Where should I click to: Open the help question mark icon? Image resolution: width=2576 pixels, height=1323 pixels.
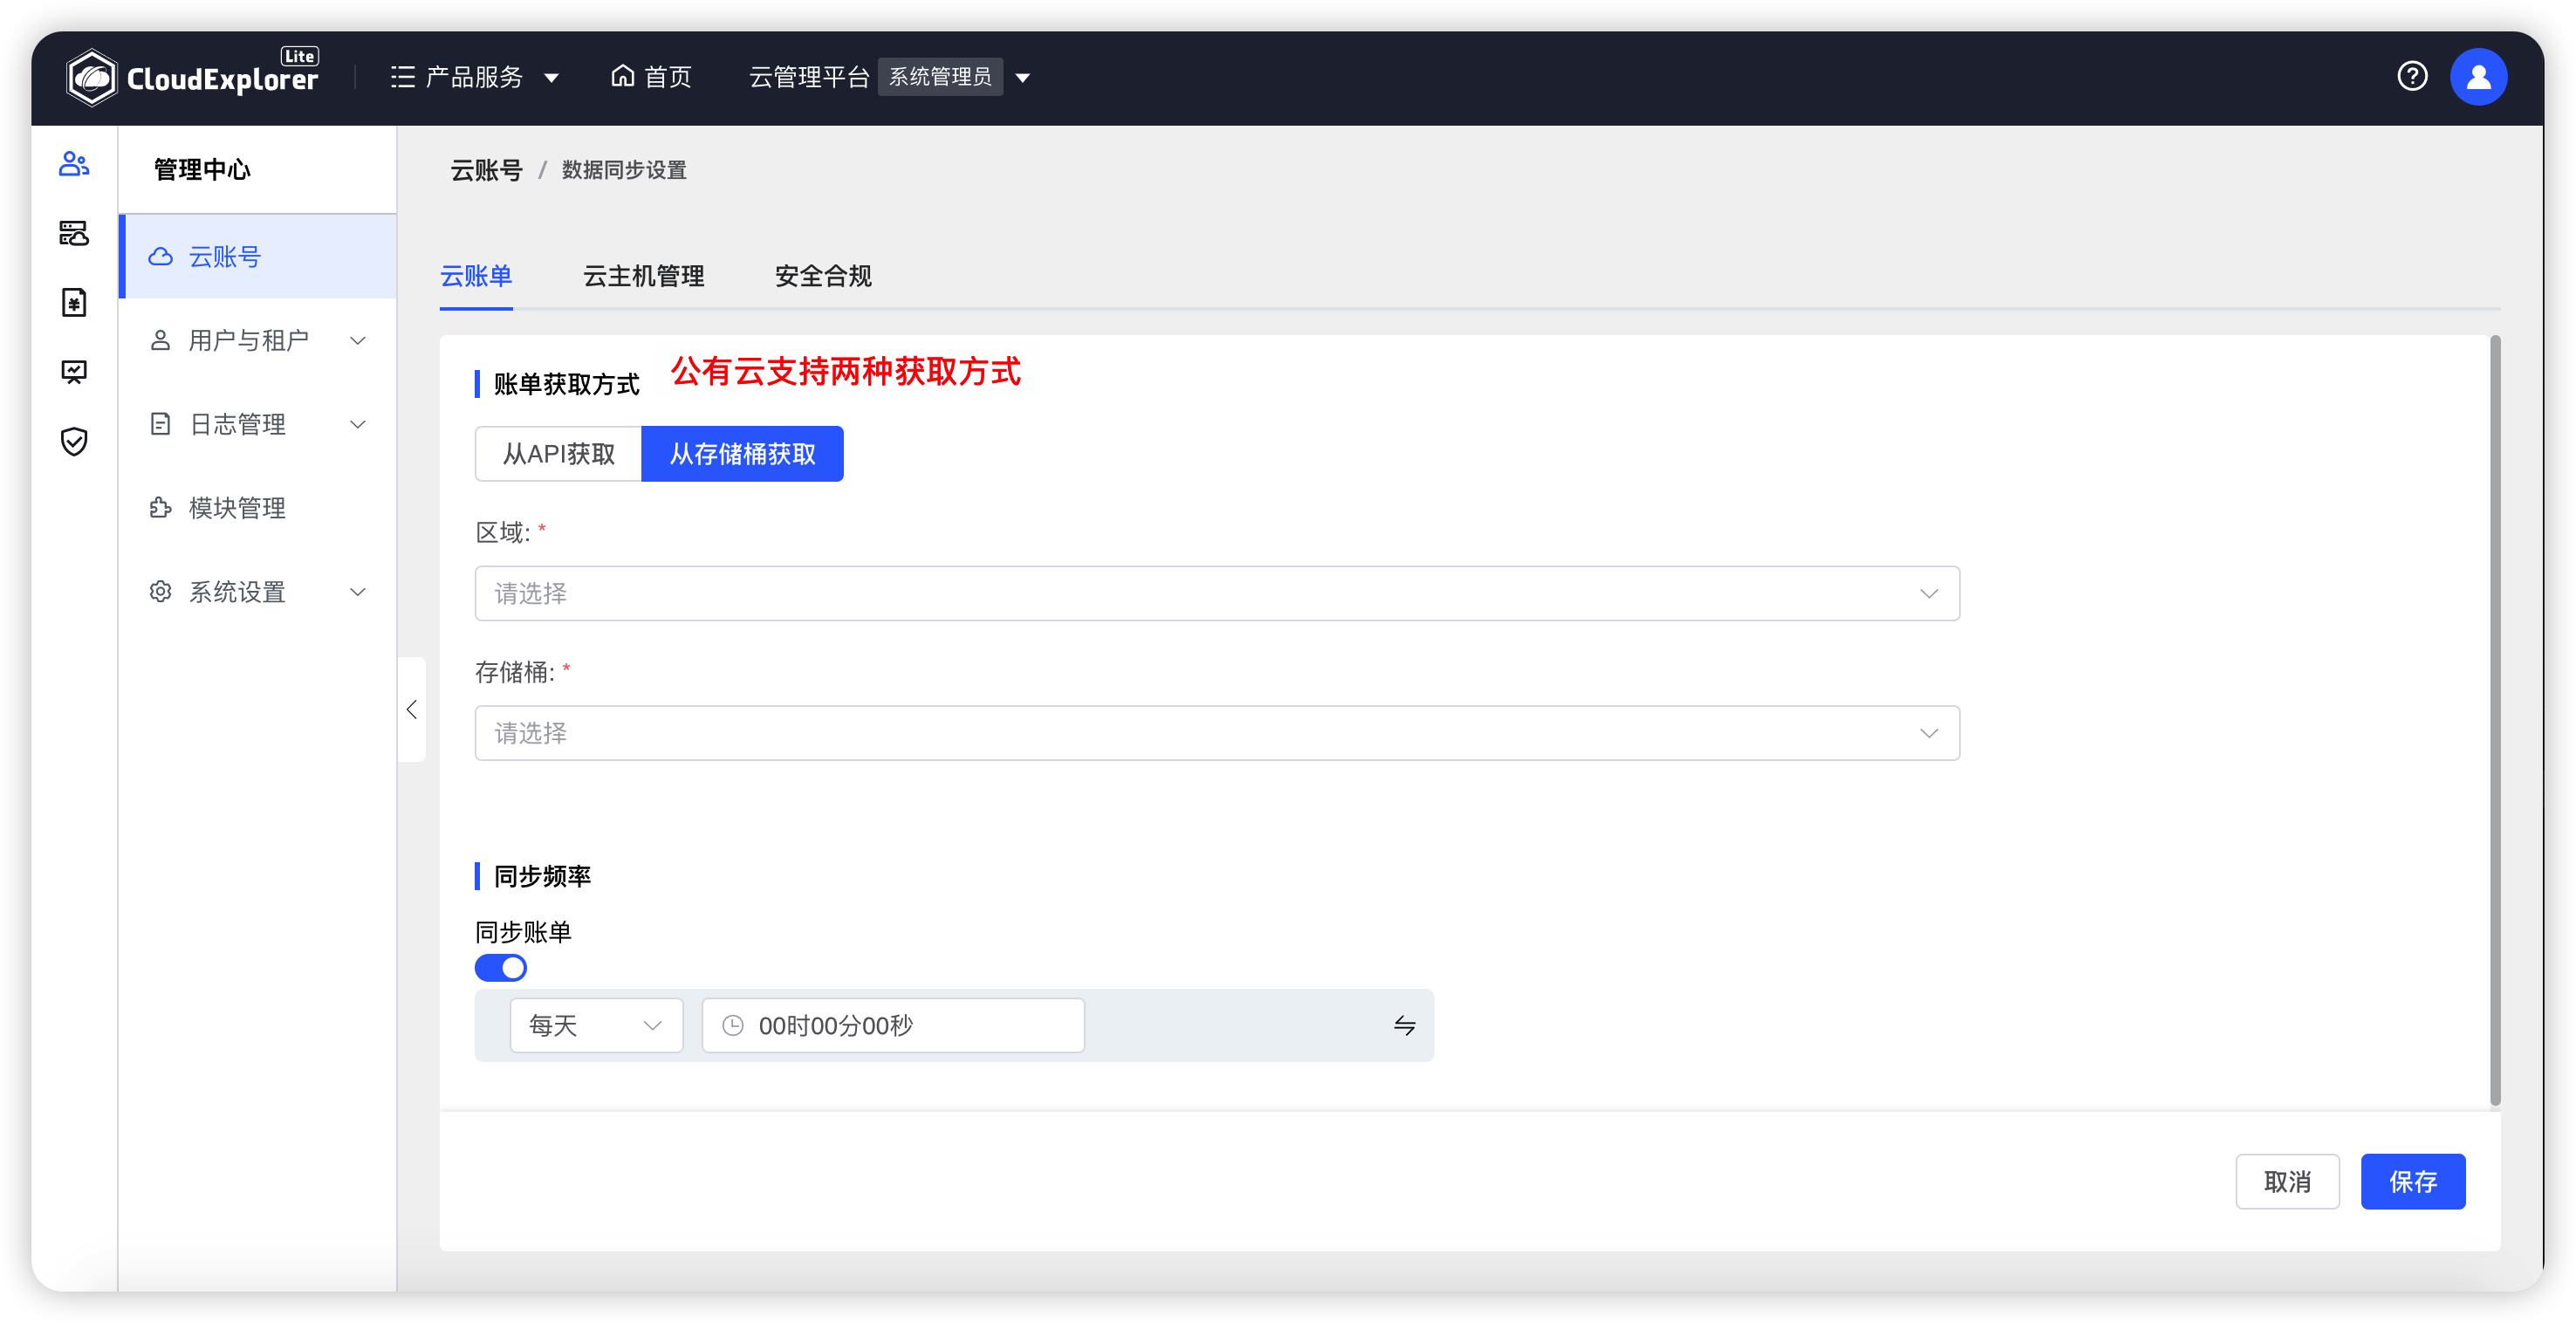(2412, 76)
